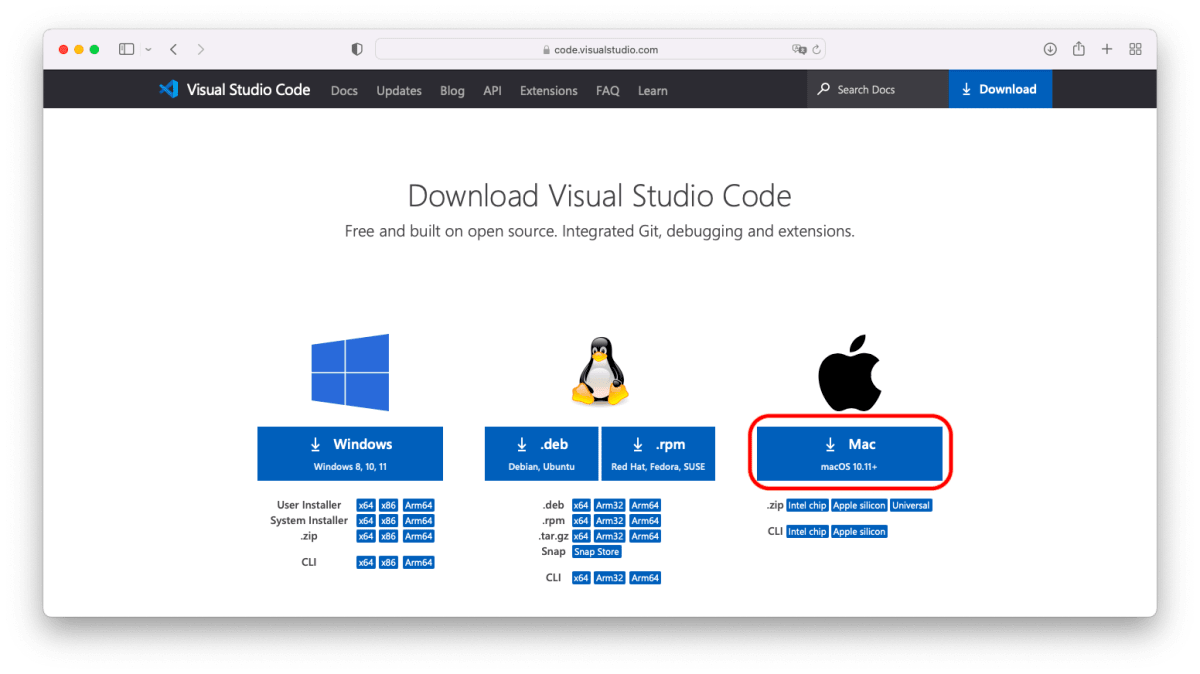Click the blue Download button in the header
1200x674 pixels.
pyautogui.click(x=1000, y=89)
